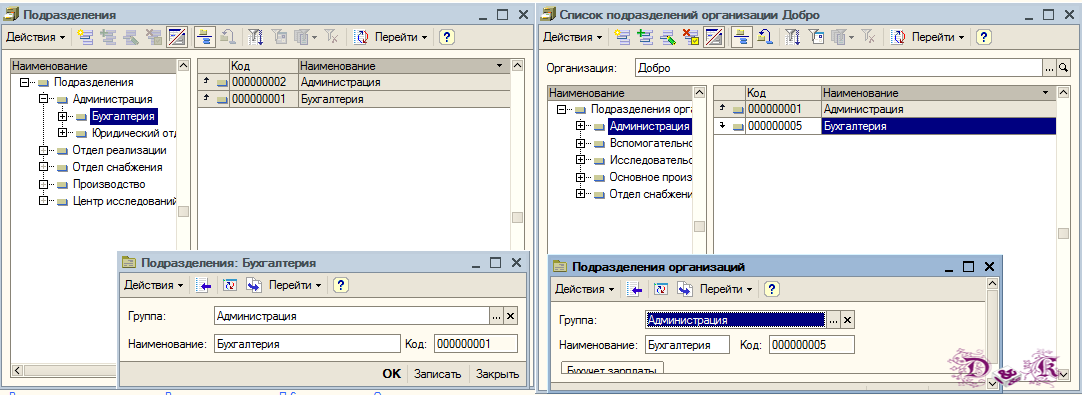The width and height of the screenshot is (1082, 395).
Task: Click the Reread icon in Подразделения организаций dialog
Action: [662, 289]
